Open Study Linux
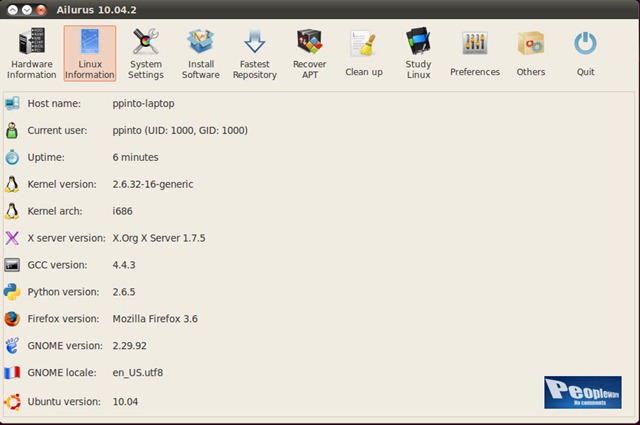The width and height of the screenshot is (640, 425). (418, 53)
